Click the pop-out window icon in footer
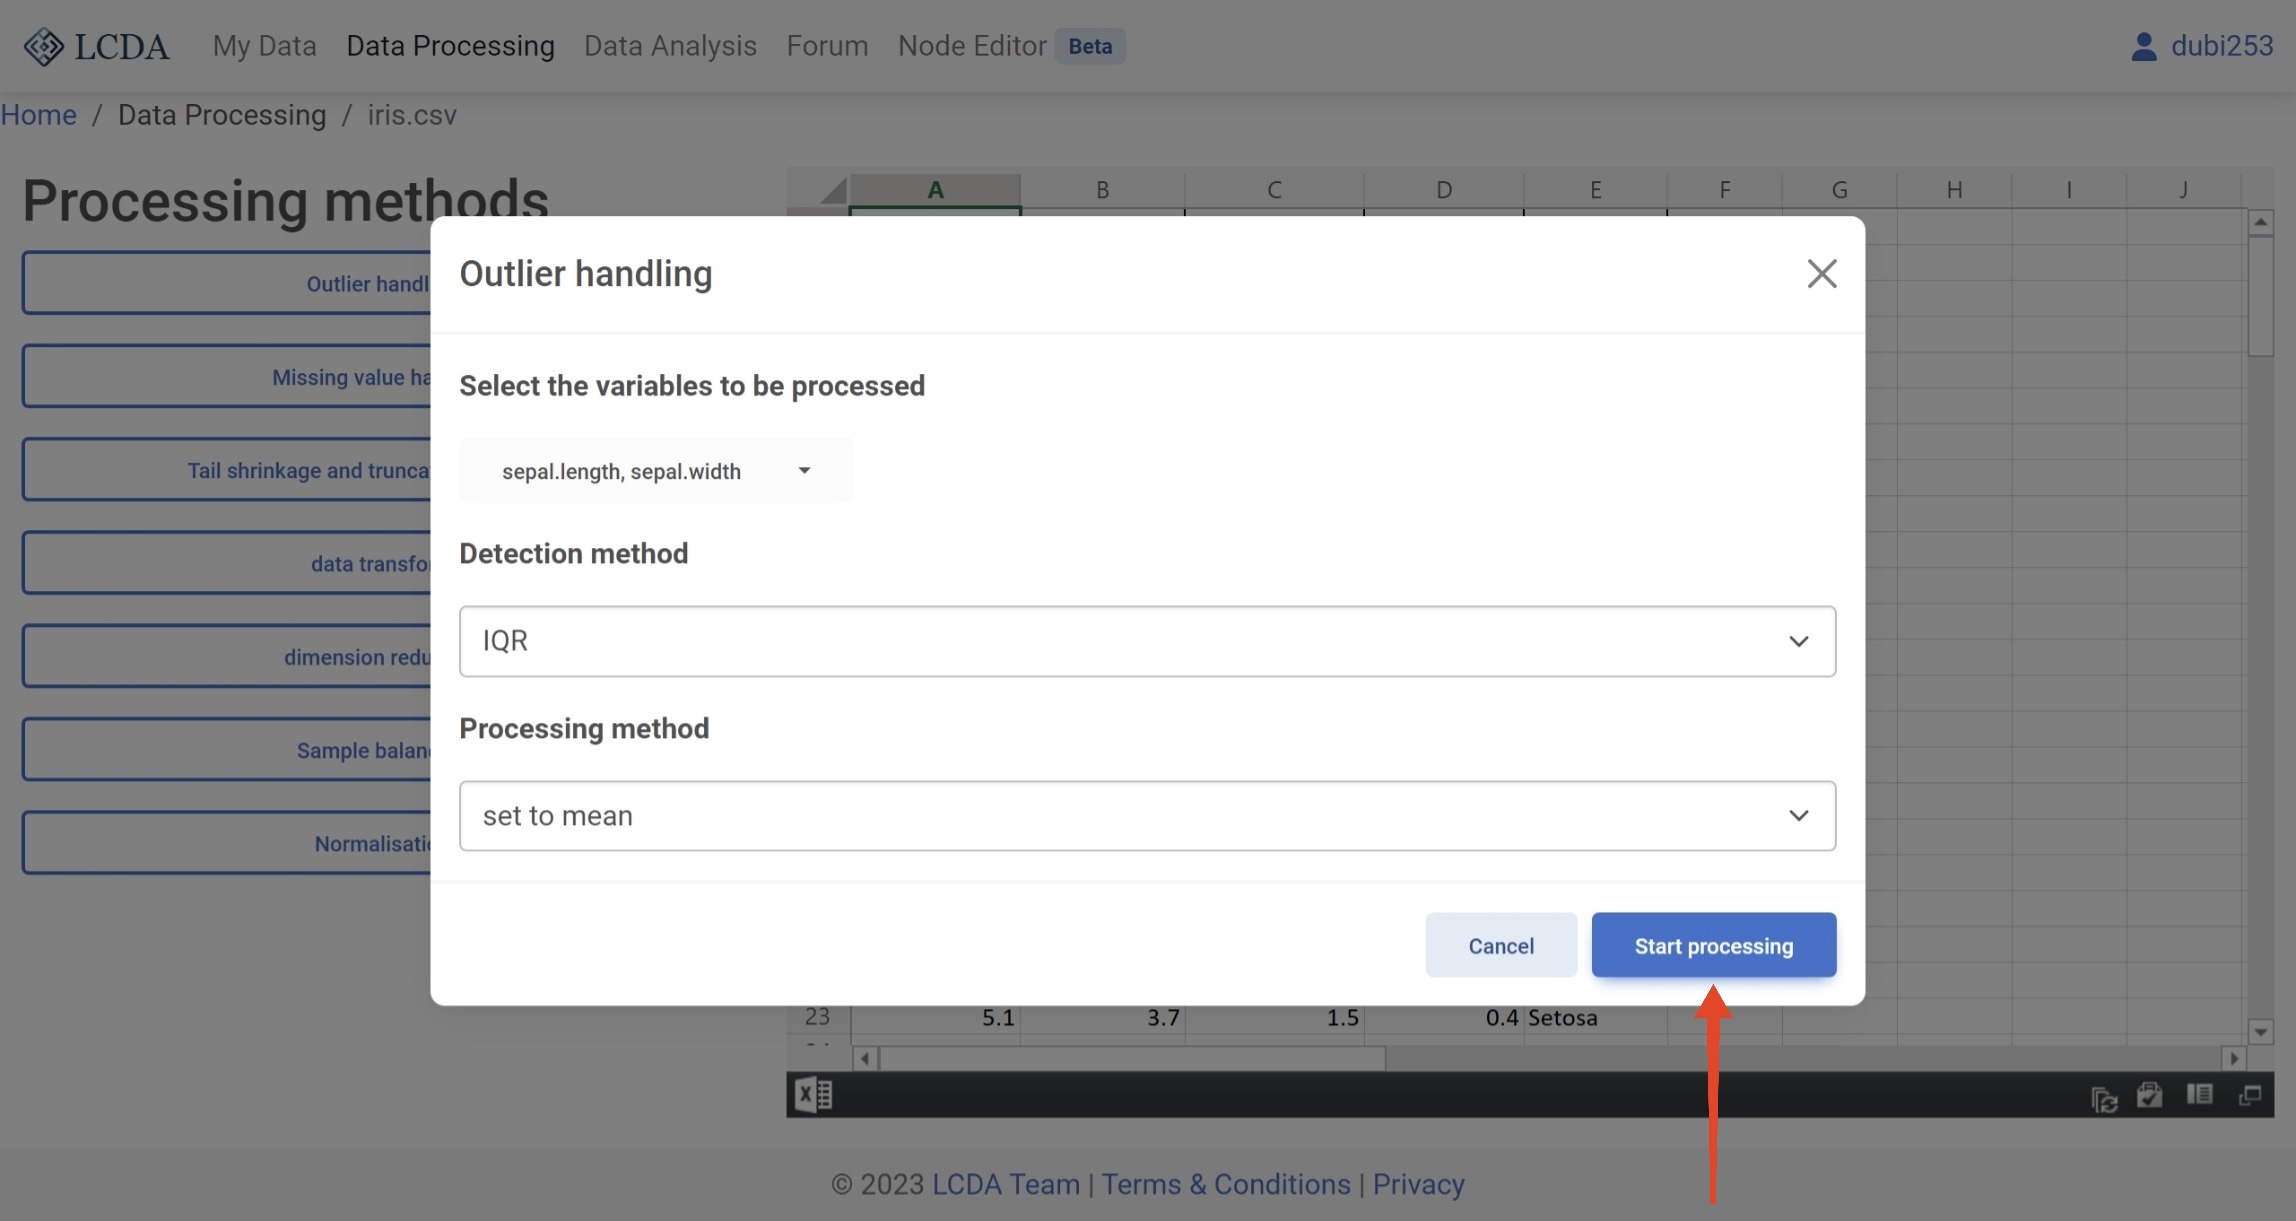This screenshot has height=1221, width=2296. 2250,1096
